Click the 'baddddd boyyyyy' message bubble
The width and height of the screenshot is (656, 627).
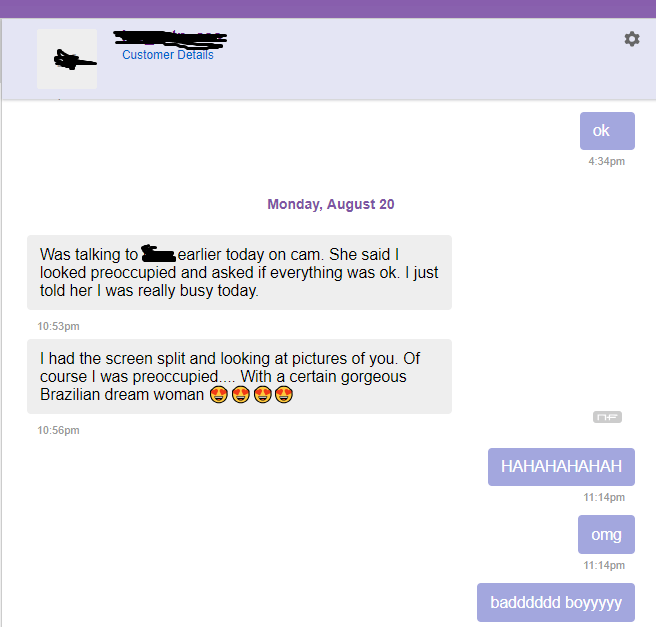pos(556,602)
